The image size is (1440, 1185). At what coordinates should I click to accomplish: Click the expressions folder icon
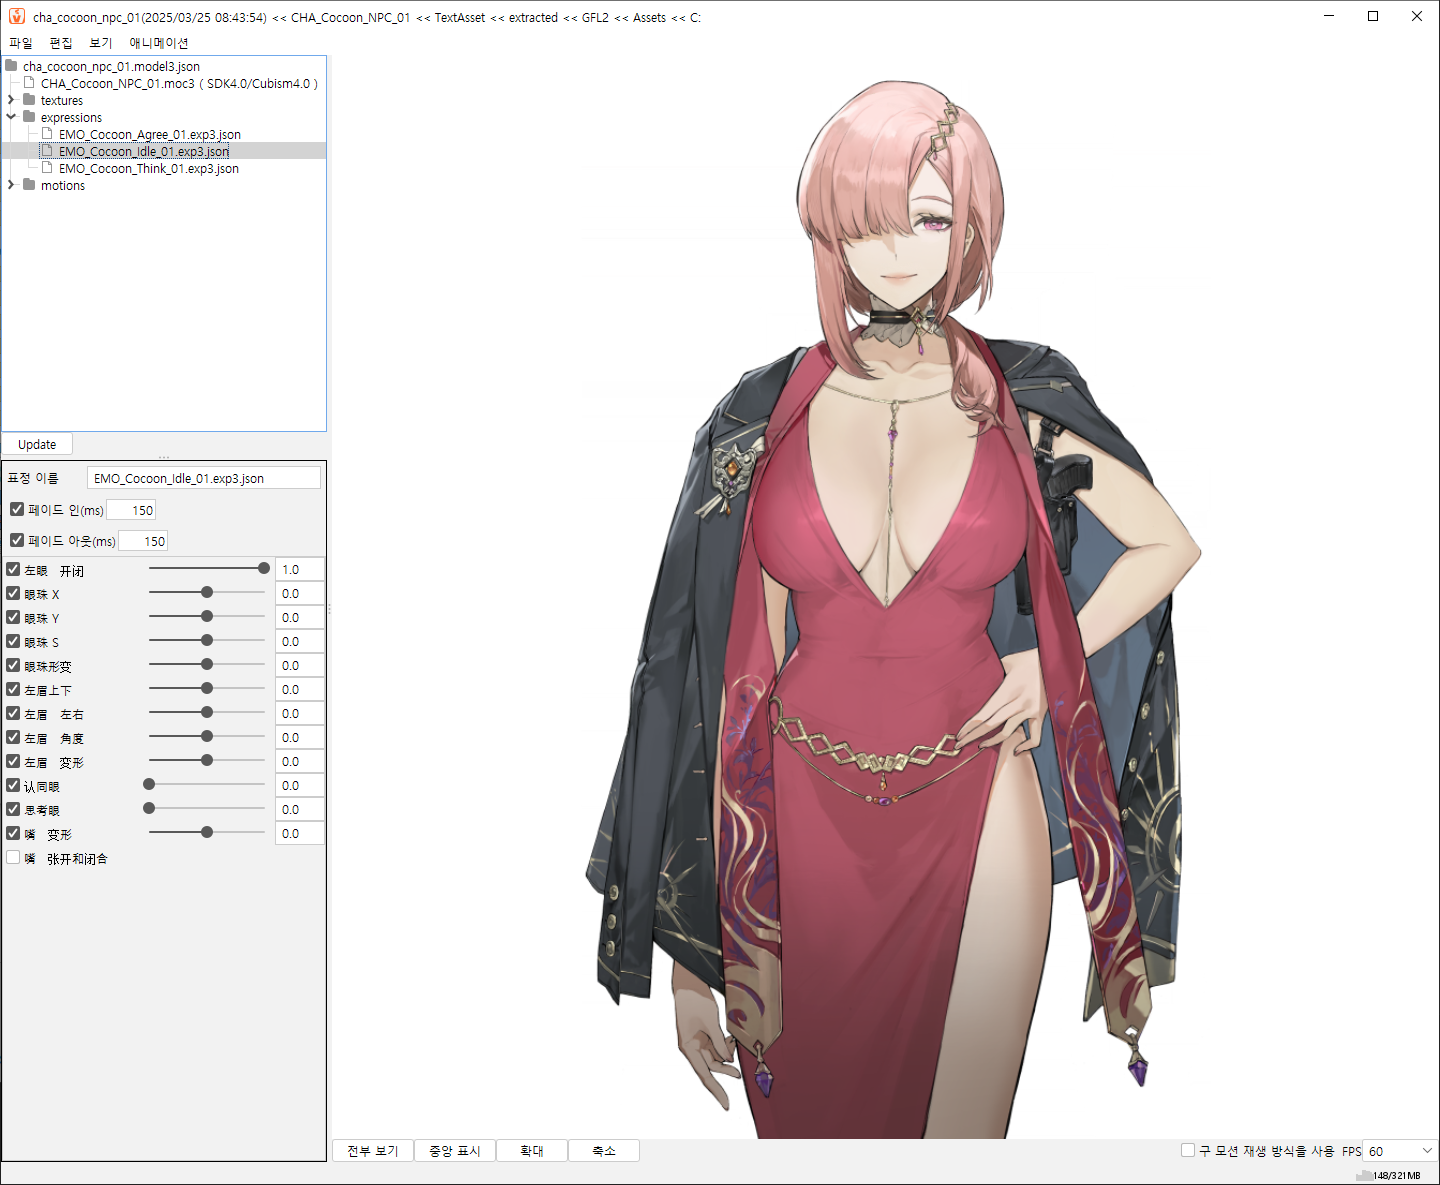(x=29, y=117)
